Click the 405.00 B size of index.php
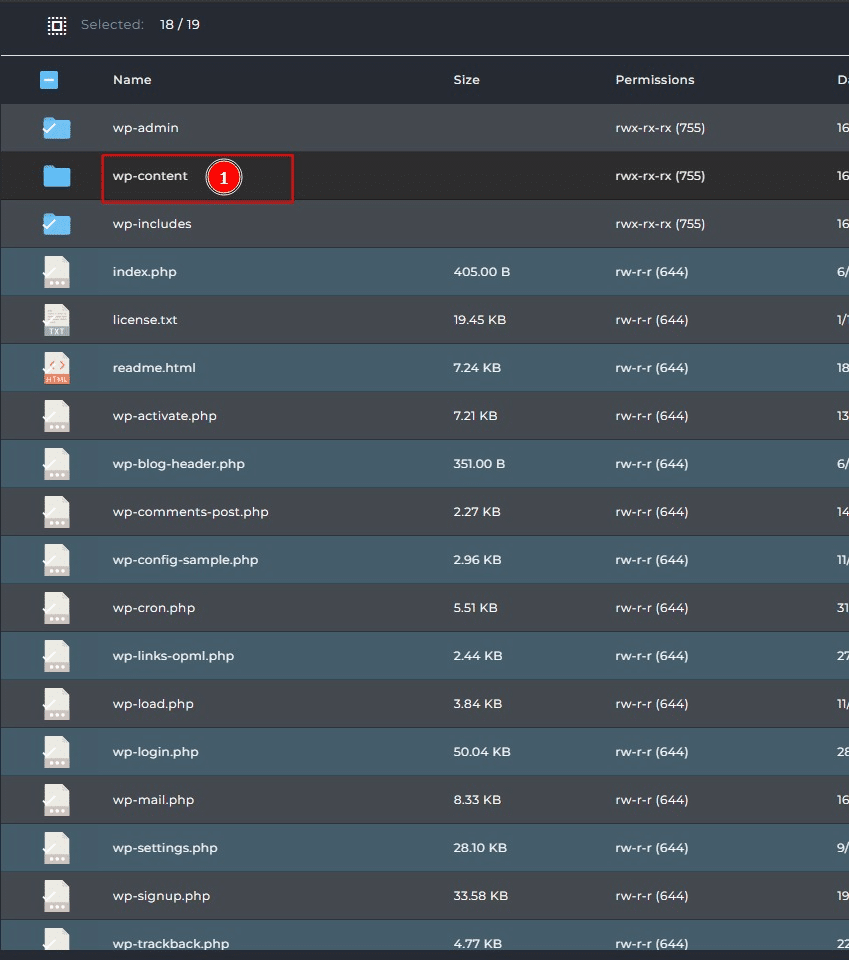 pyautogui.click(x=482, y=272)
